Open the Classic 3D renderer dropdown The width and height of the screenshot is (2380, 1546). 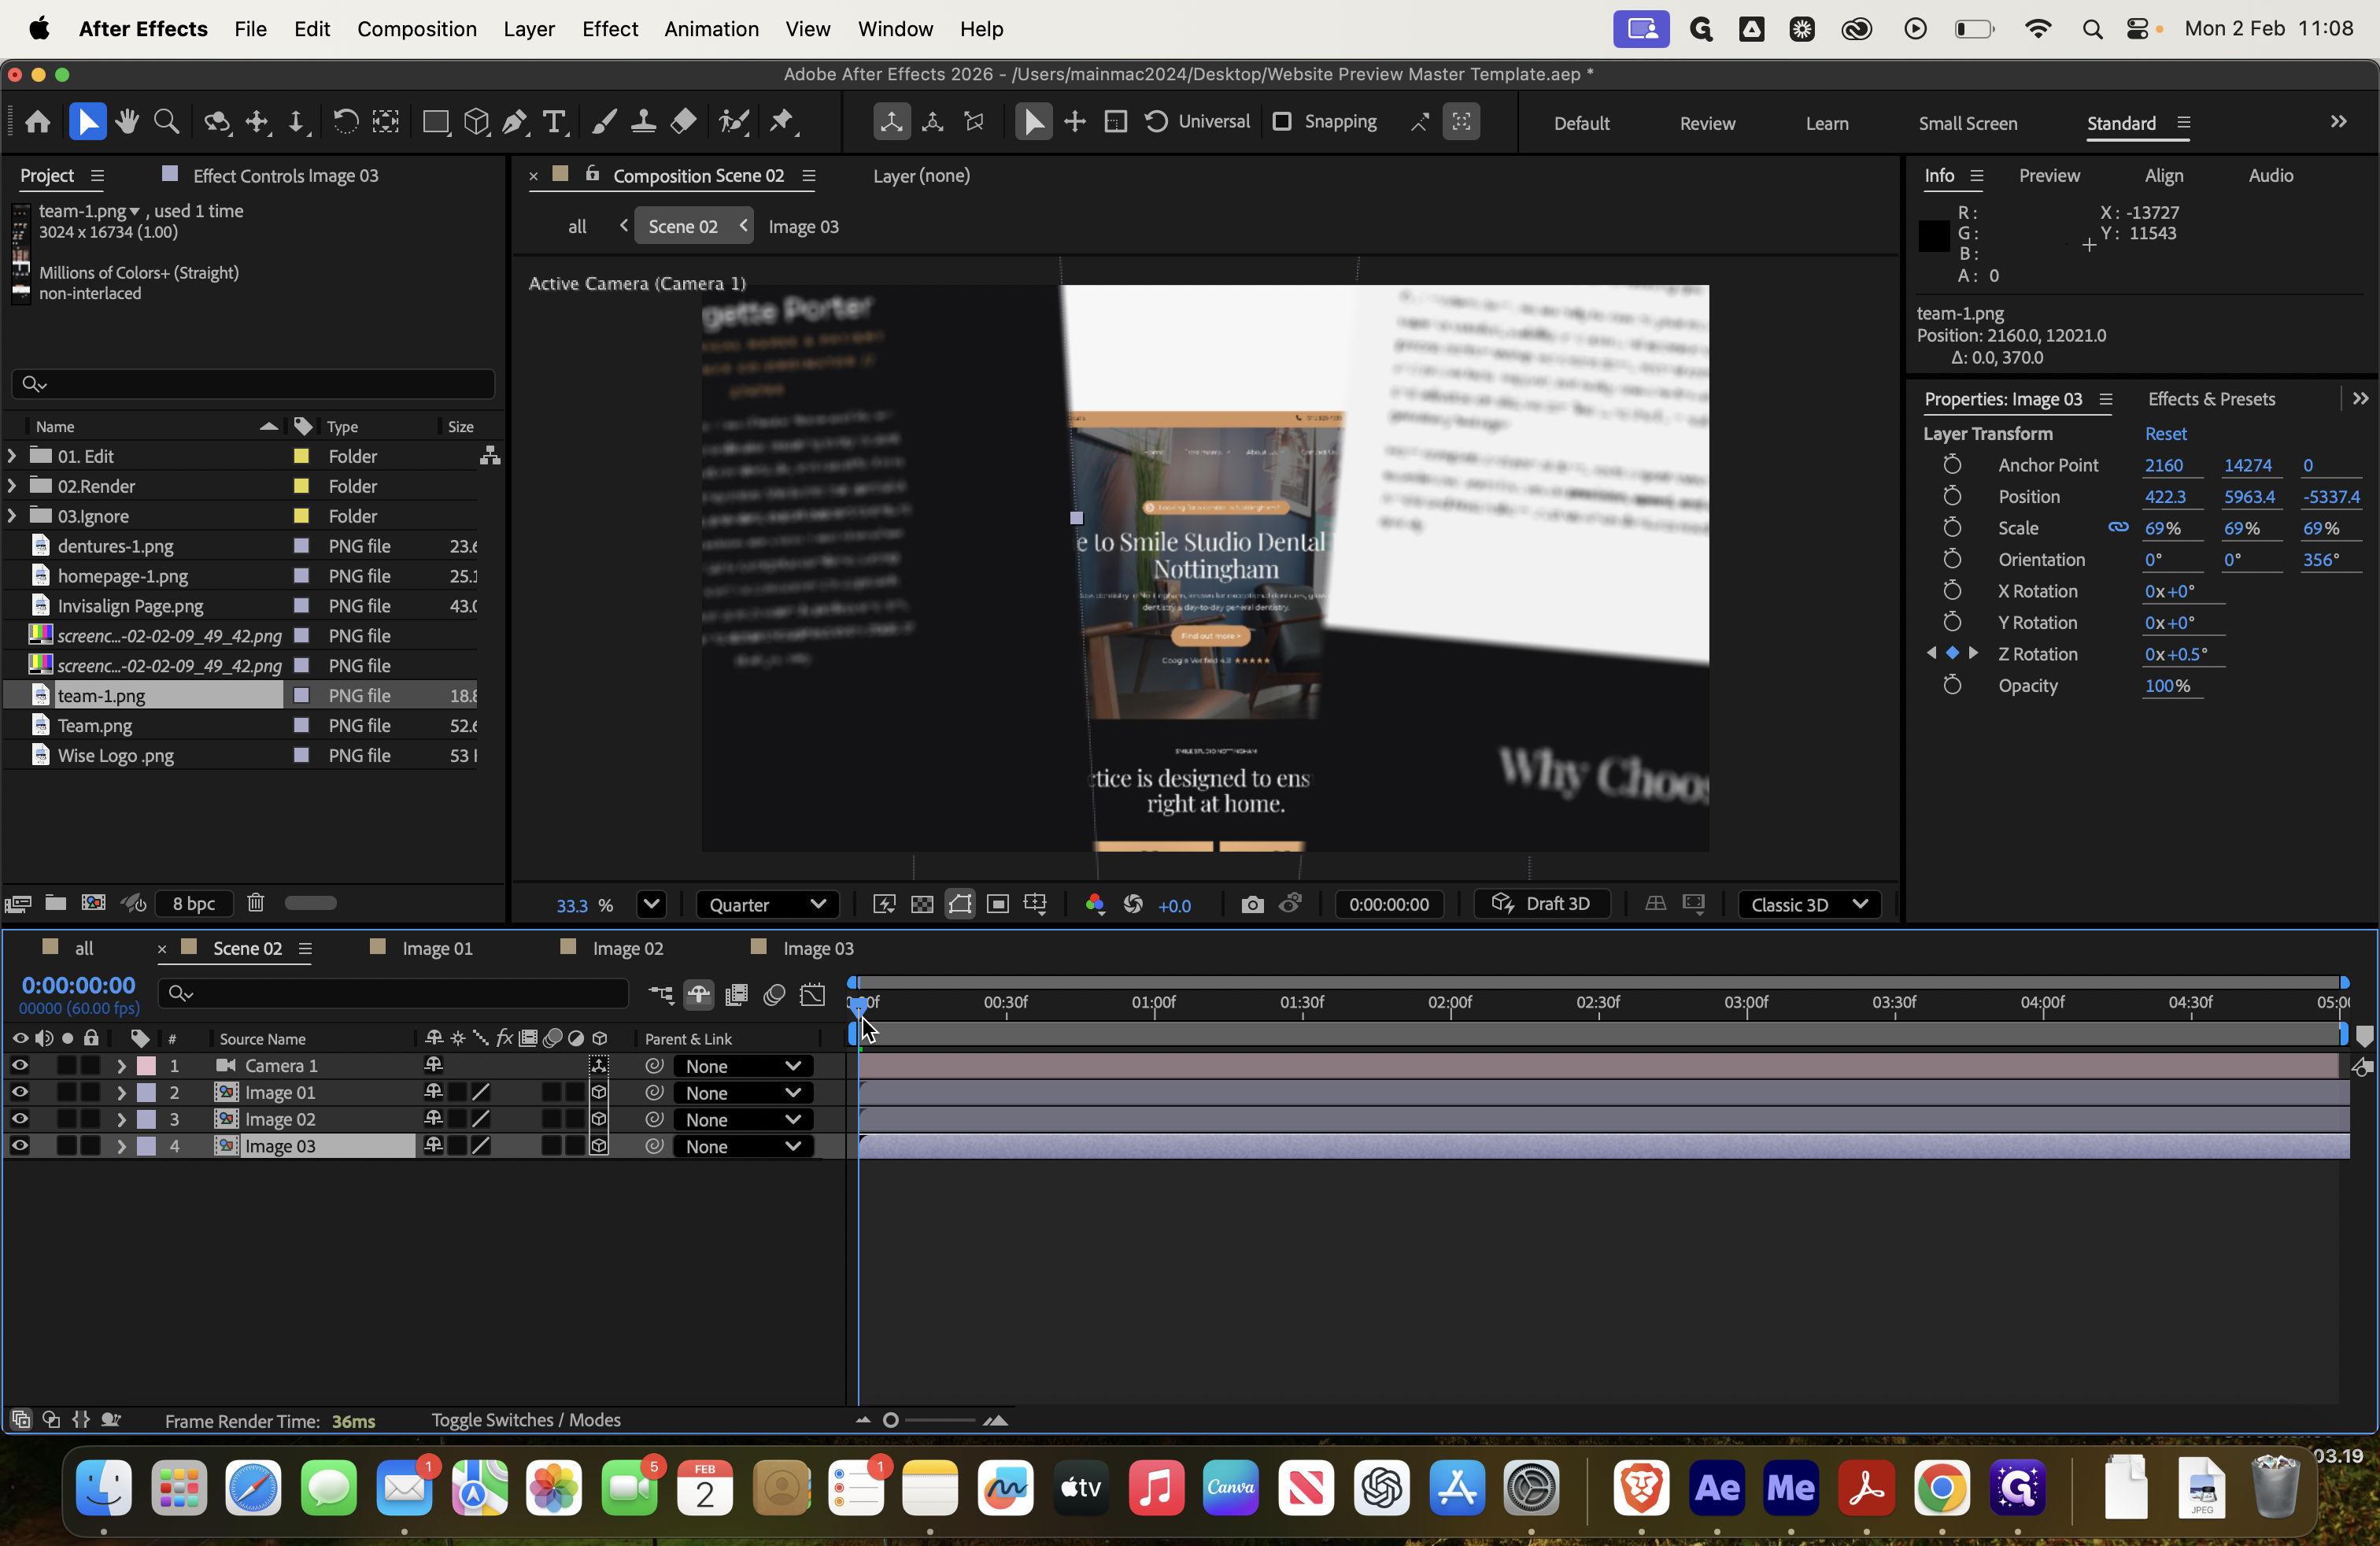pyautogui.click(x=1809, y=904)
